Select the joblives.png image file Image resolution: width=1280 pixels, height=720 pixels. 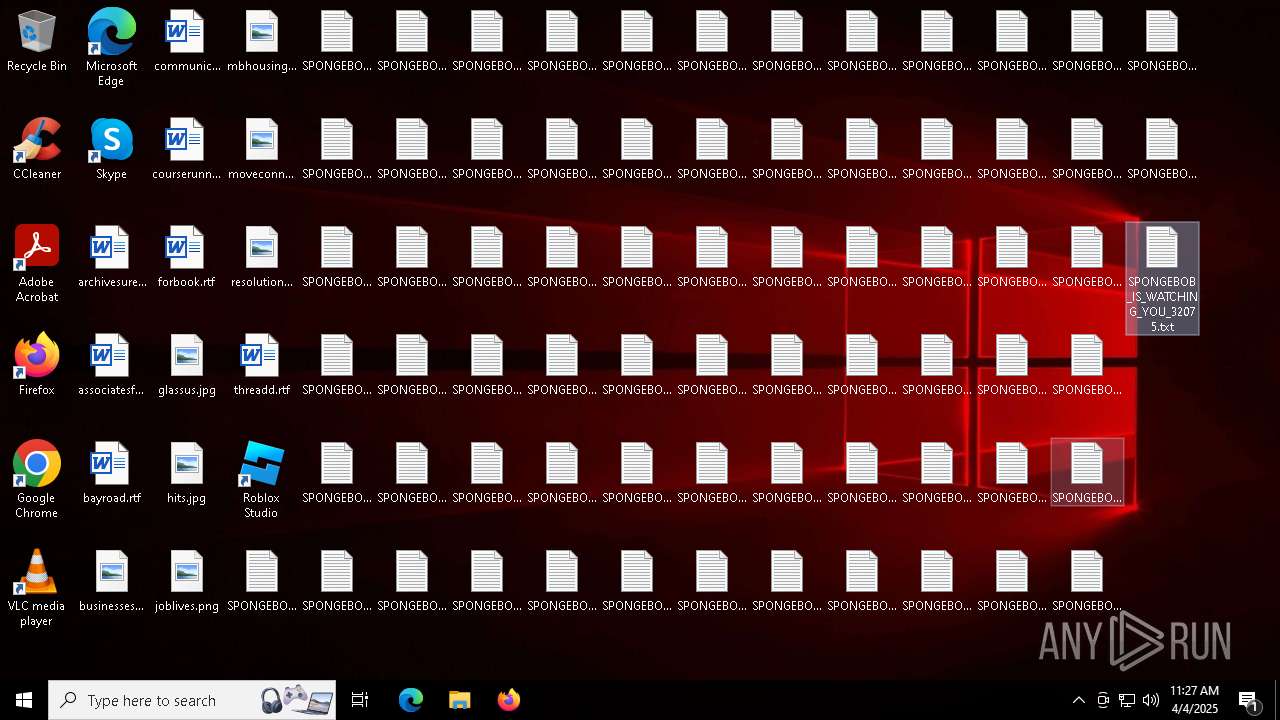coord(186,581)
